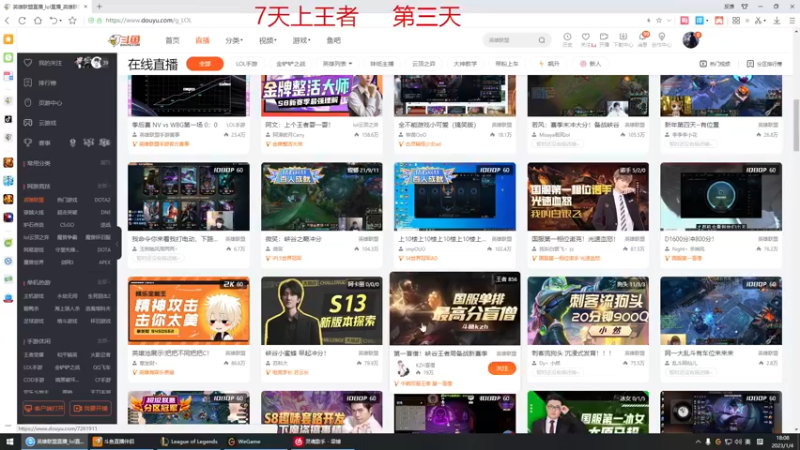Open 分区排行榜 link at top right
Viewport: 800px width, 450px height.
point(764,64)
